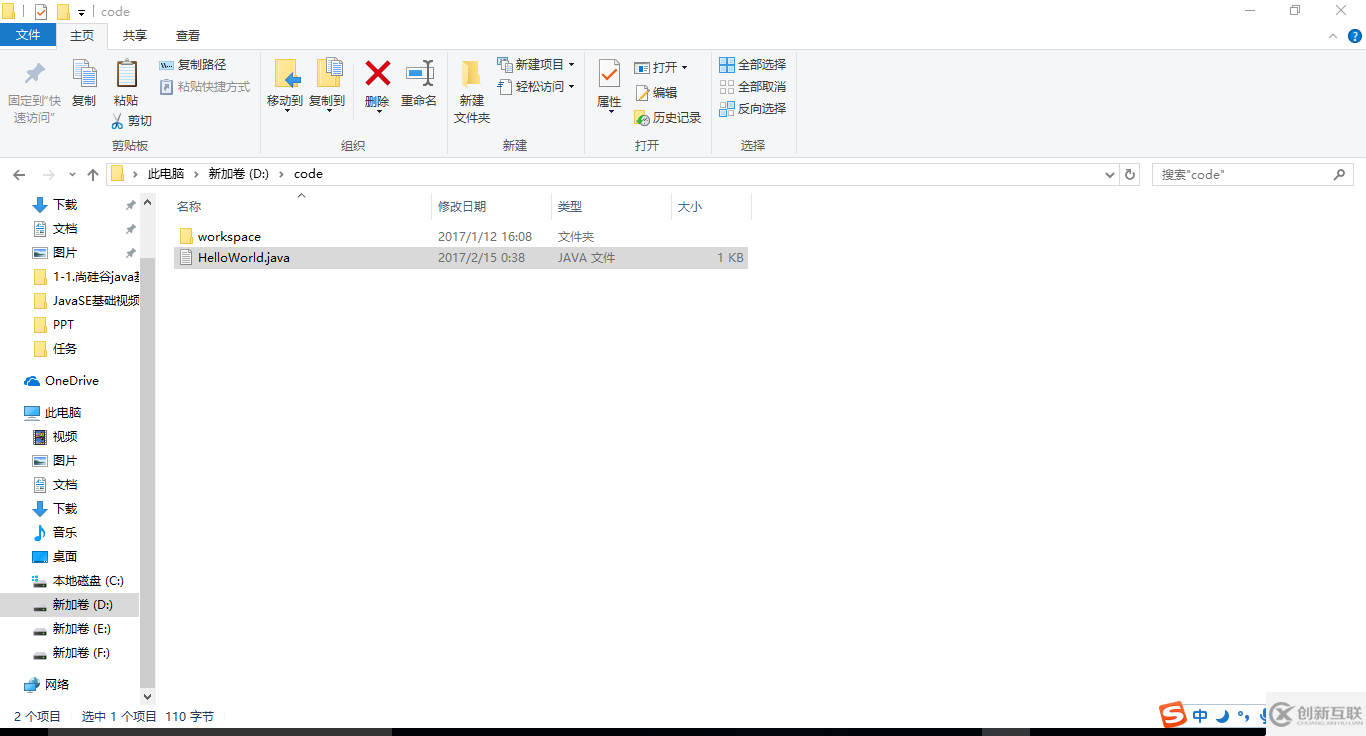This screenshot has width=1366, height=736.
Task: Click the red Delete X icon
Action: coord(377,73)
